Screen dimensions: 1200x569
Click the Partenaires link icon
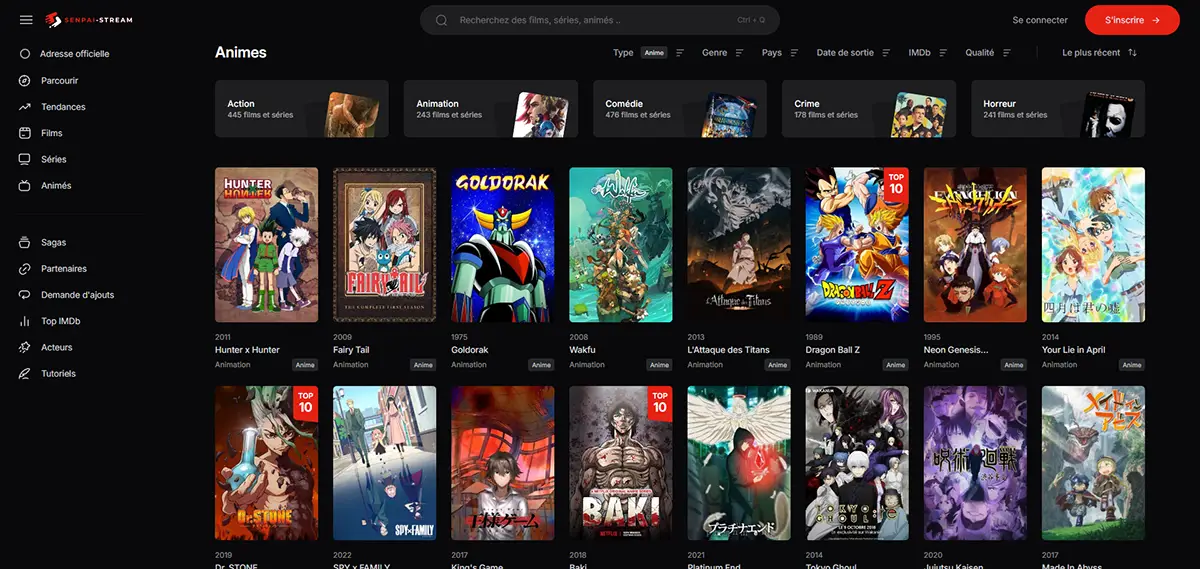coord(25,269)
